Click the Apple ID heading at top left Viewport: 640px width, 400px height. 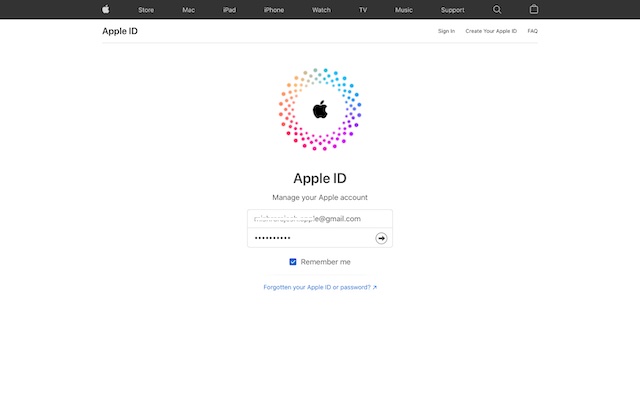click(x=120, y=31)
